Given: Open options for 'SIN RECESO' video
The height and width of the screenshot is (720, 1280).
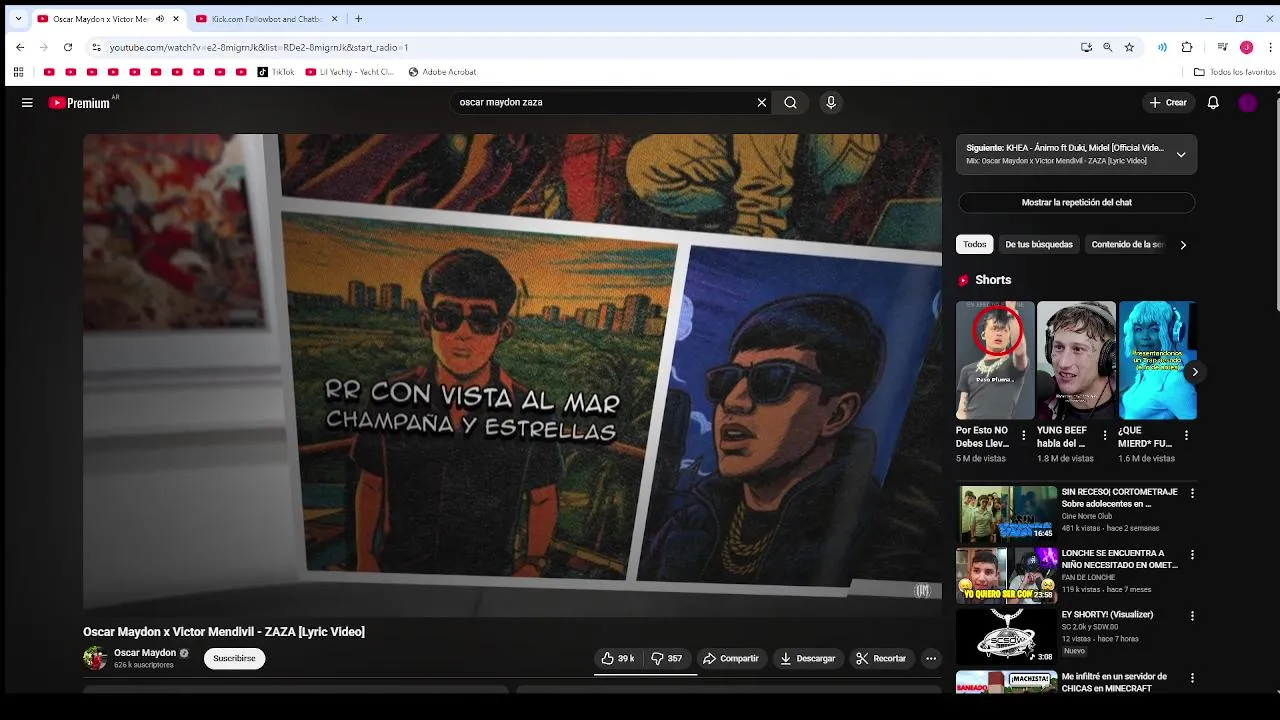Looking at the screenshot, I should point(1192,493).
